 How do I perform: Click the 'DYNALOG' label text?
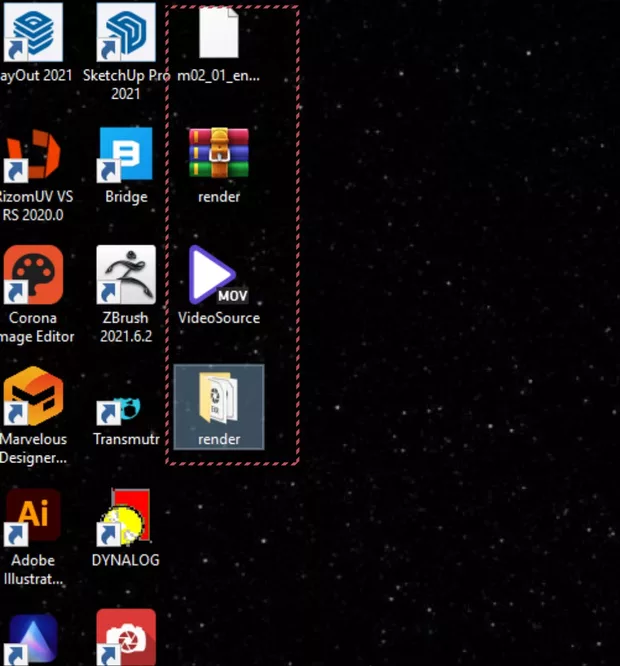(x=126, y=560)
